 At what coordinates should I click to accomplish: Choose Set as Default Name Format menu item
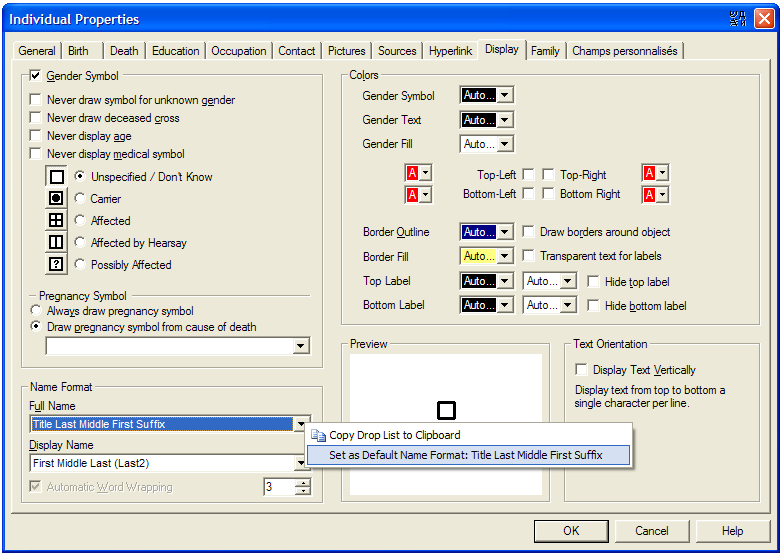click(x=466, y=455)
